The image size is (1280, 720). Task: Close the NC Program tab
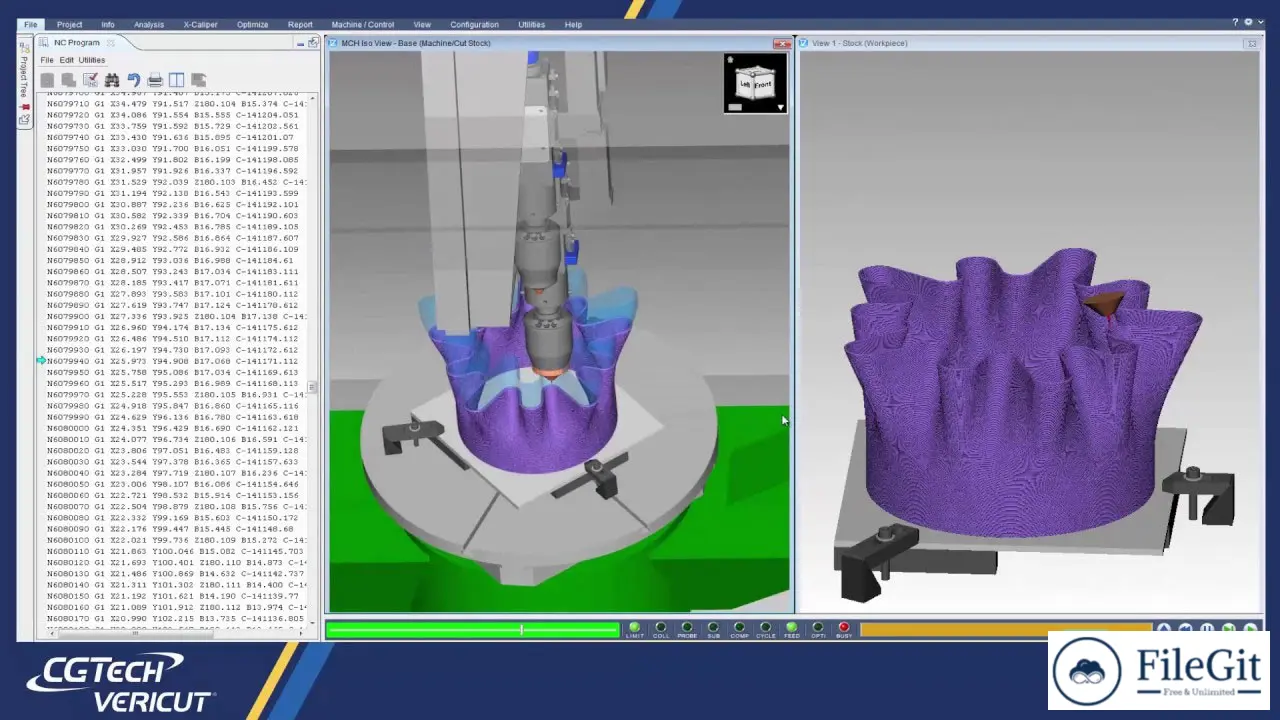pos(111,43)
